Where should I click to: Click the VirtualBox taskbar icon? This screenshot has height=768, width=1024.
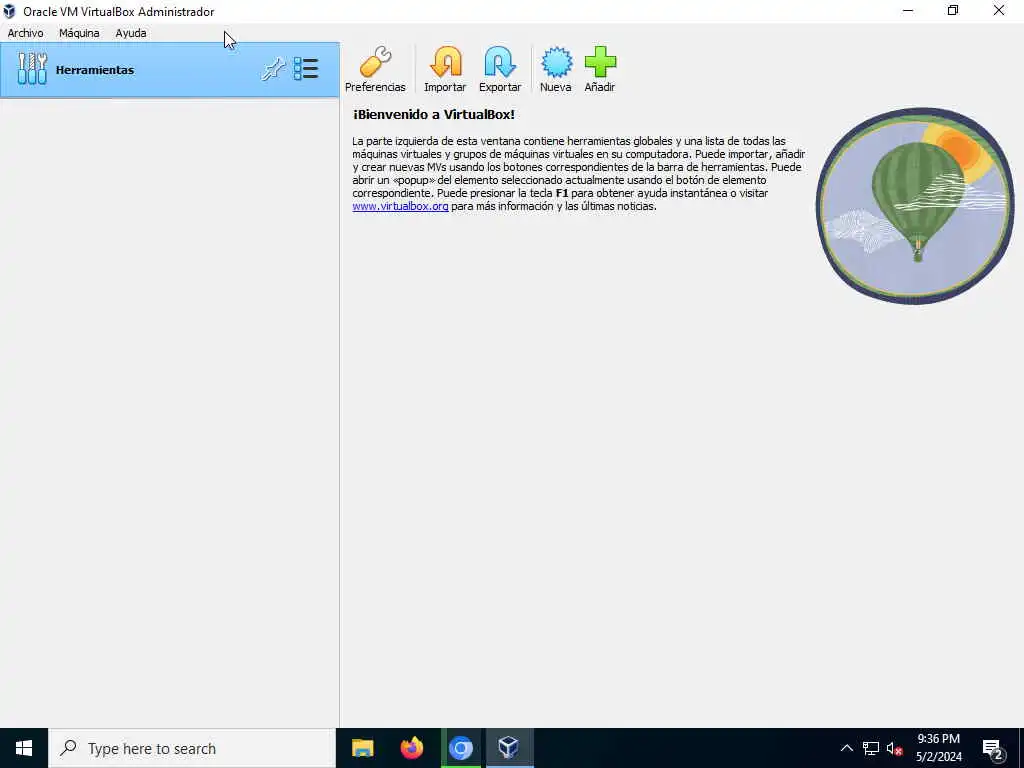509,748
